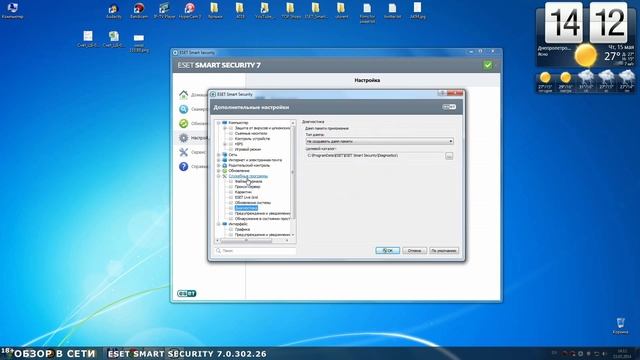
Task: Collapse the Компьютер tree node
Action: pos(219,122)
